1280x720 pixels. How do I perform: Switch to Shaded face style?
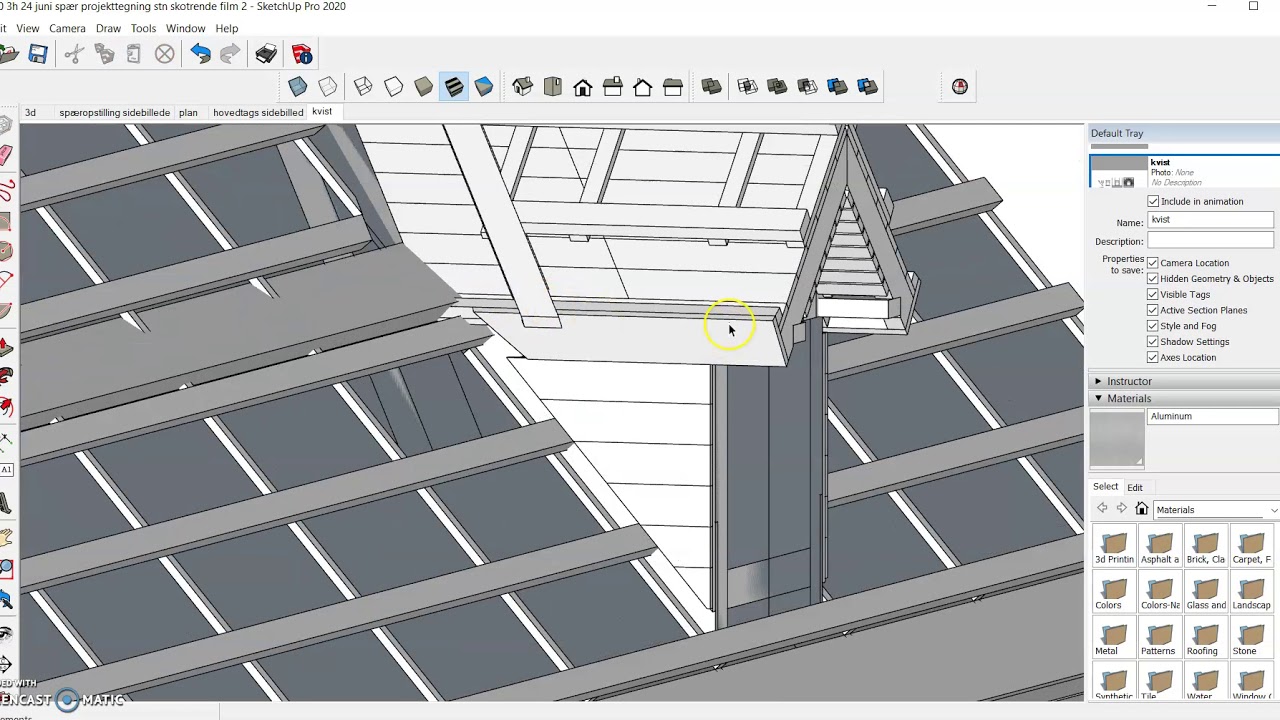[x=423, y=87]
